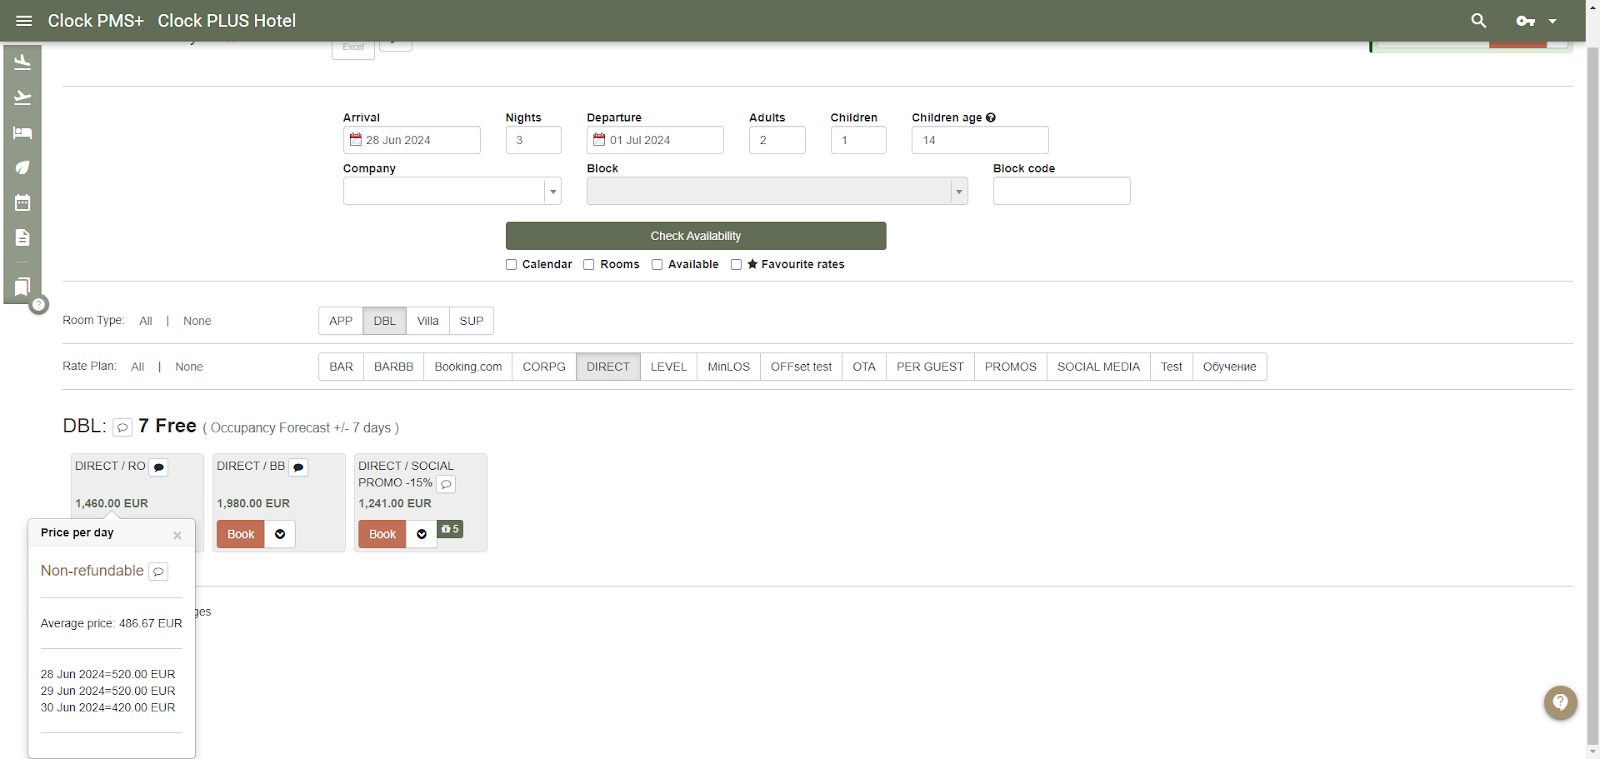Expand the Company dropdown
1600x759 pixels.
[x=552, y=191]
